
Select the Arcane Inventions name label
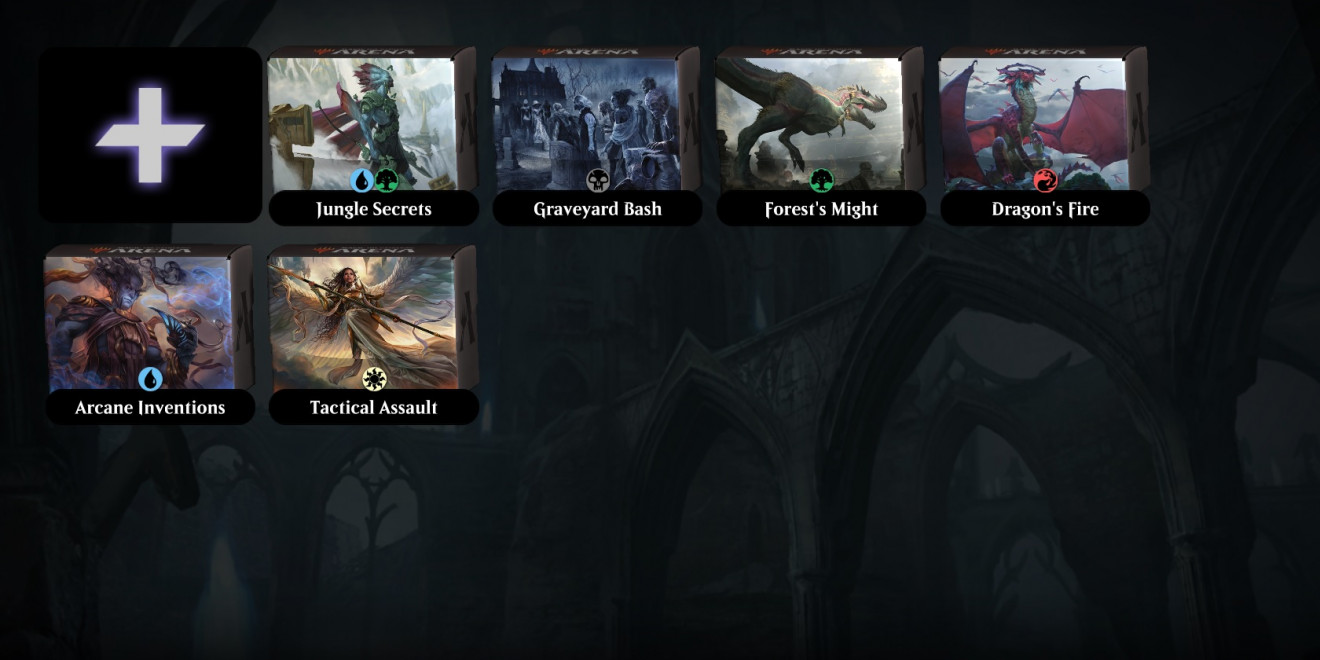[150, 408]
